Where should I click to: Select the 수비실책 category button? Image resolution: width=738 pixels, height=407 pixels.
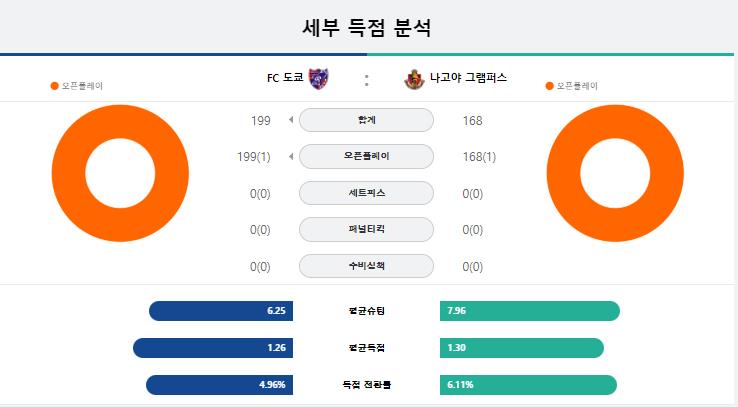(366, 266)
